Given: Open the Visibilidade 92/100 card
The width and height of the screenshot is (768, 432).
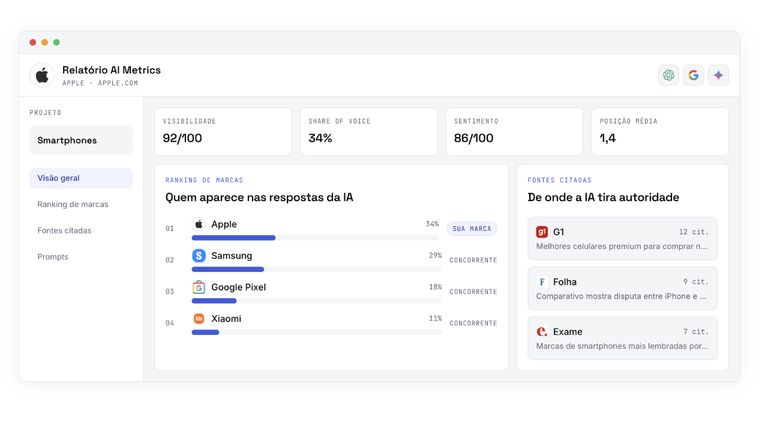Looking at the screenshot, I should 223,131.
